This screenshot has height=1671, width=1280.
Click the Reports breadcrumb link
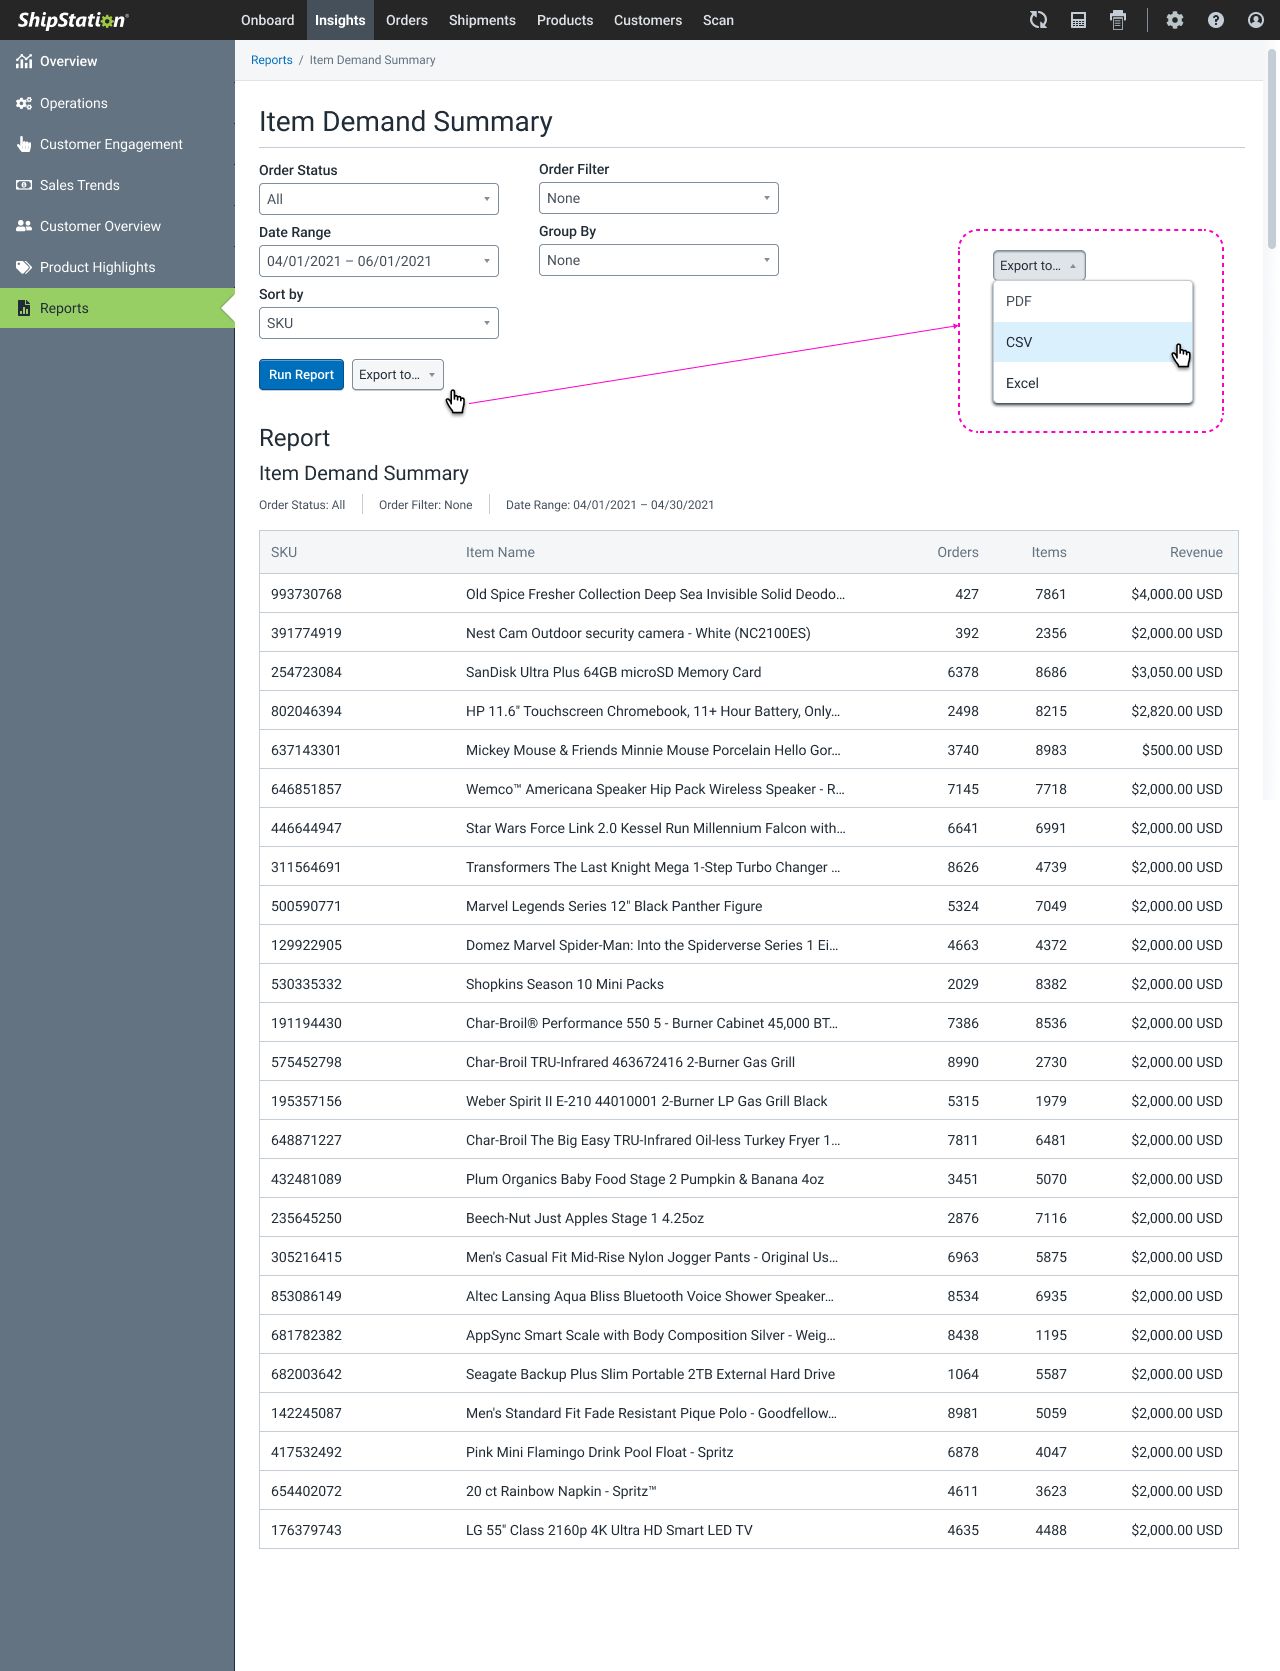(x=272, y=60)
